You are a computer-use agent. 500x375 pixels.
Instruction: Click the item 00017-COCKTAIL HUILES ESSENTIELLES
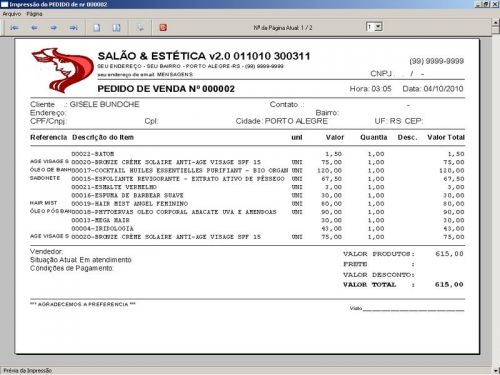click(x=180, y=170)
